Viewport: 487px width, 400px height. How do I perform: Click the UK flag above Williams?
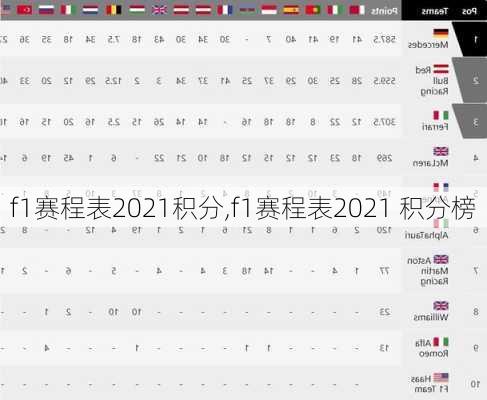pyautogui.click(x=441, y=306)
